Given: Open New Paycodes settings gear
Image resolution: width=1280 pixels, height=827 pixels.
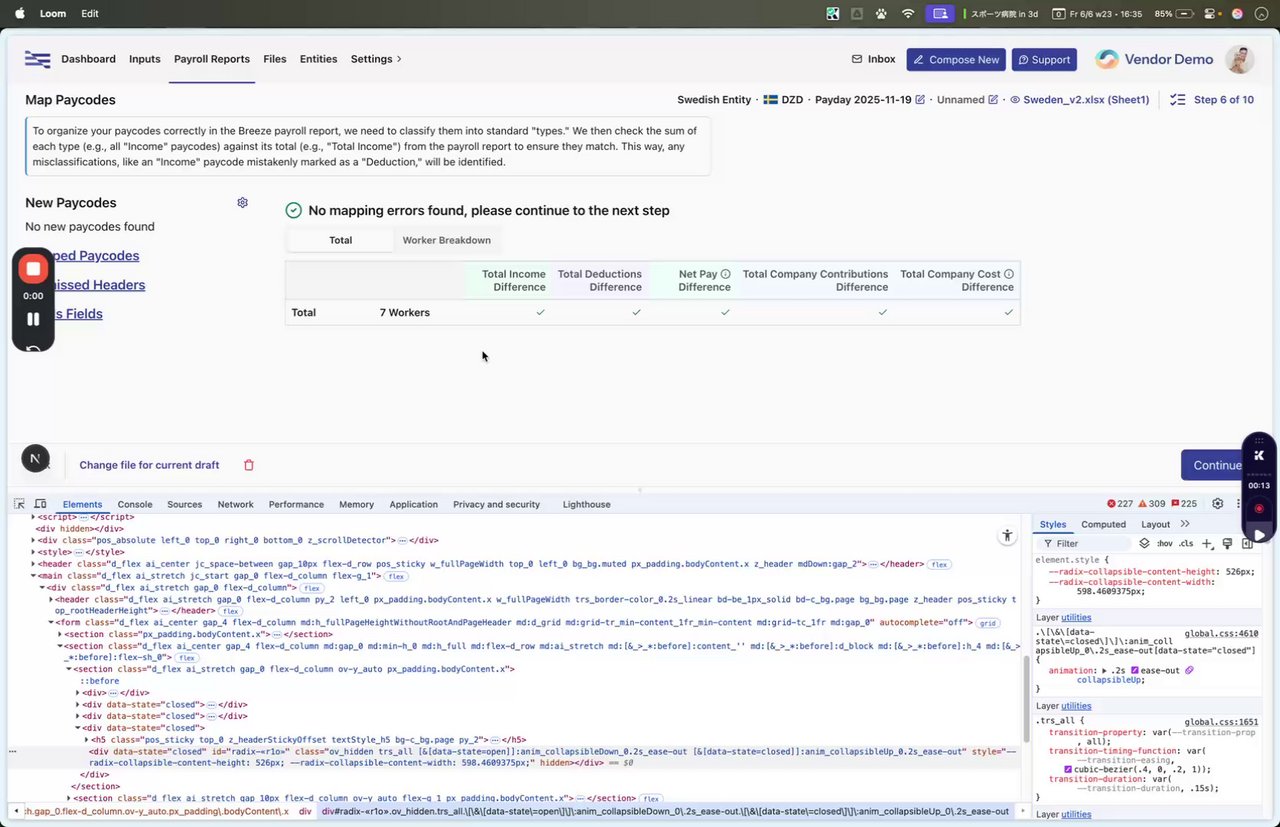Looking at the screenshot, I should click(242, 202).
